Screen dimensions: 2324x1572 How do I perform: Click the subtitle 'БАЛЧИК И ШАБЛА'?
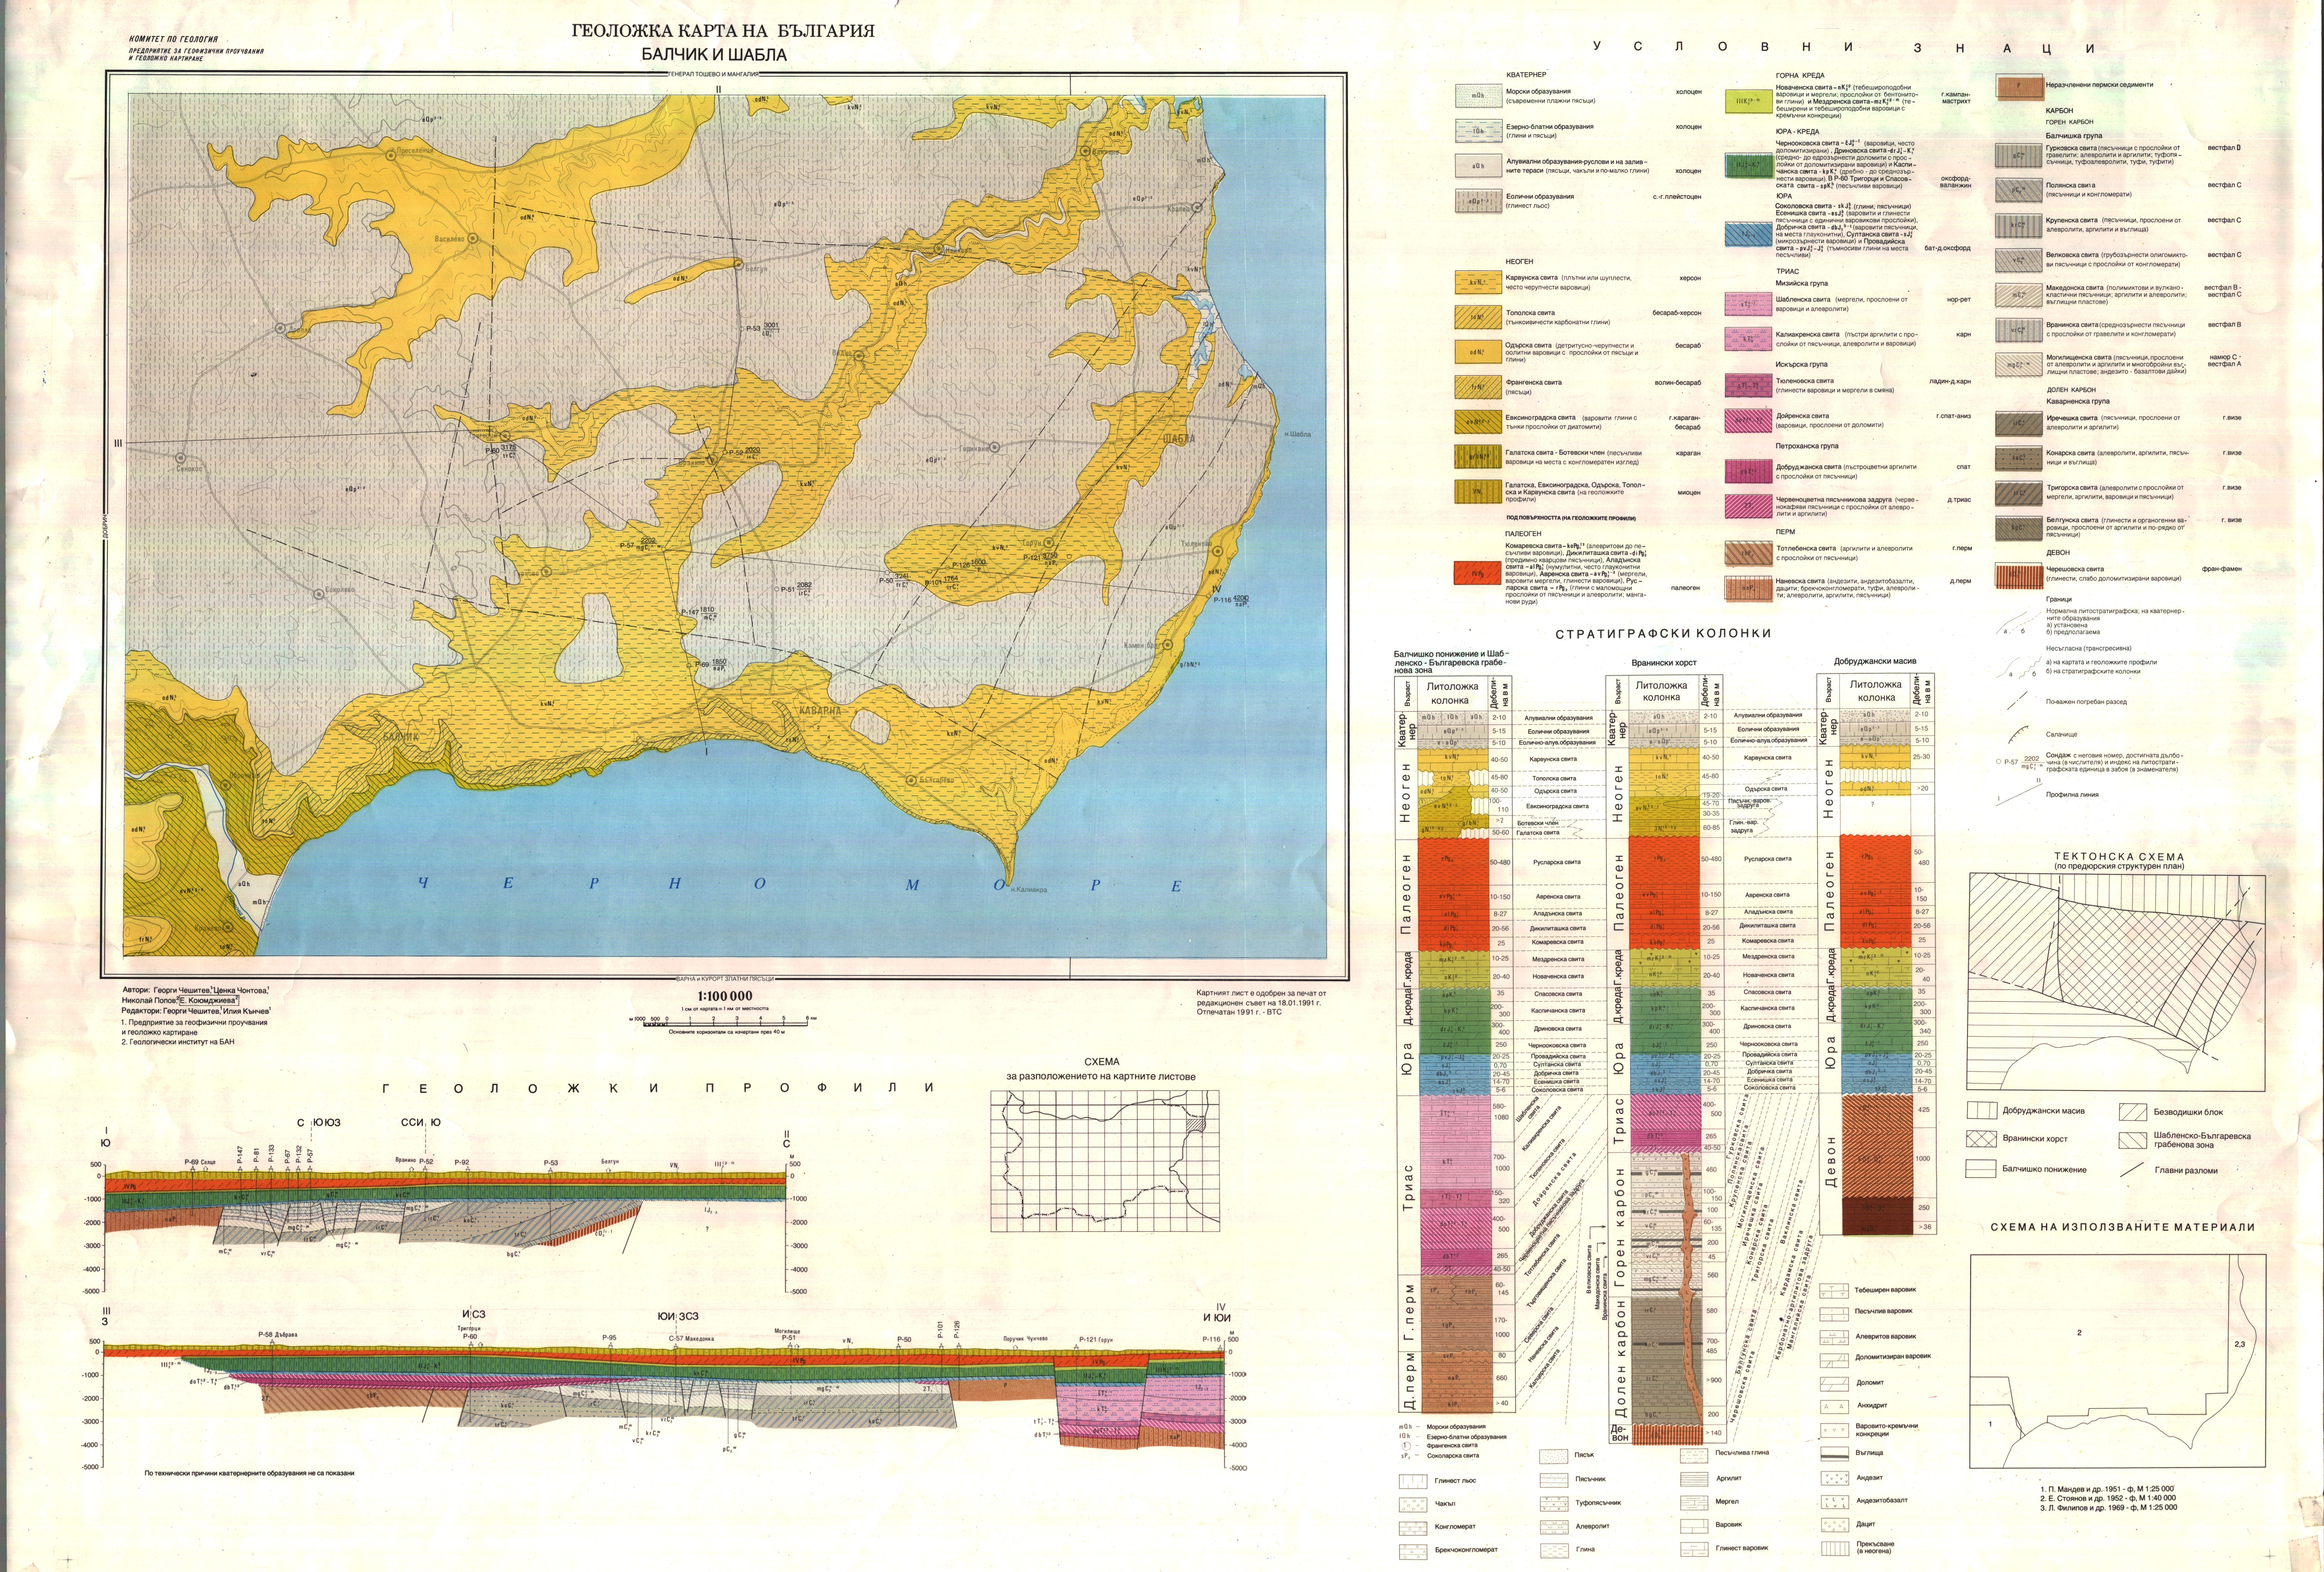(x=714, y=55)
